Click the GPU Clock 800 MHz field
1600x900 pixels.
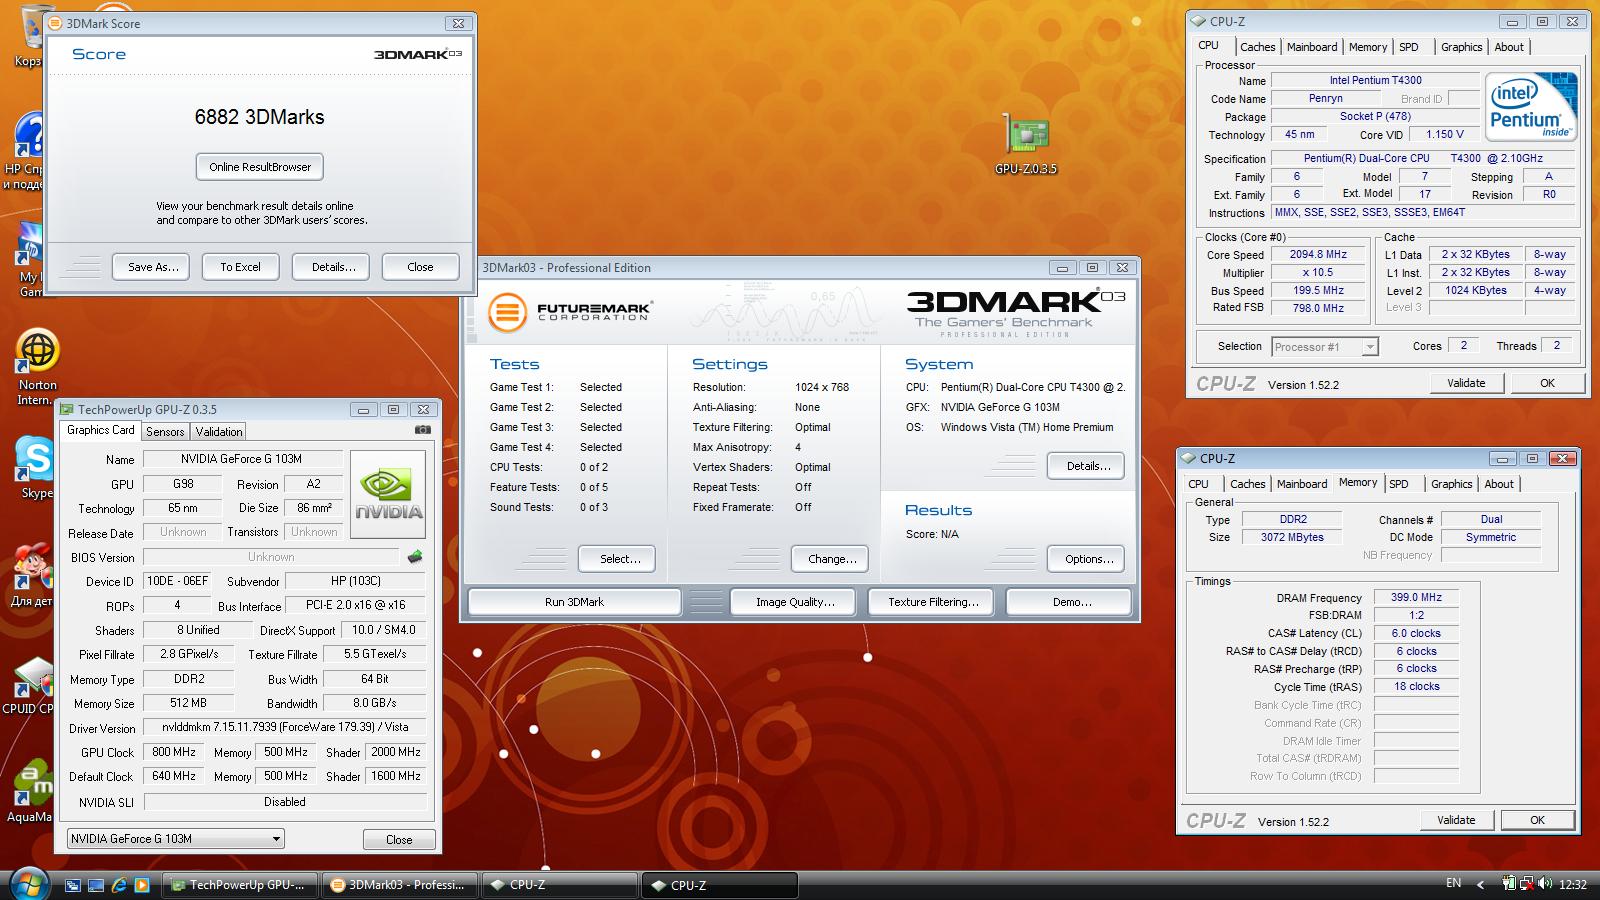[174, 752]
